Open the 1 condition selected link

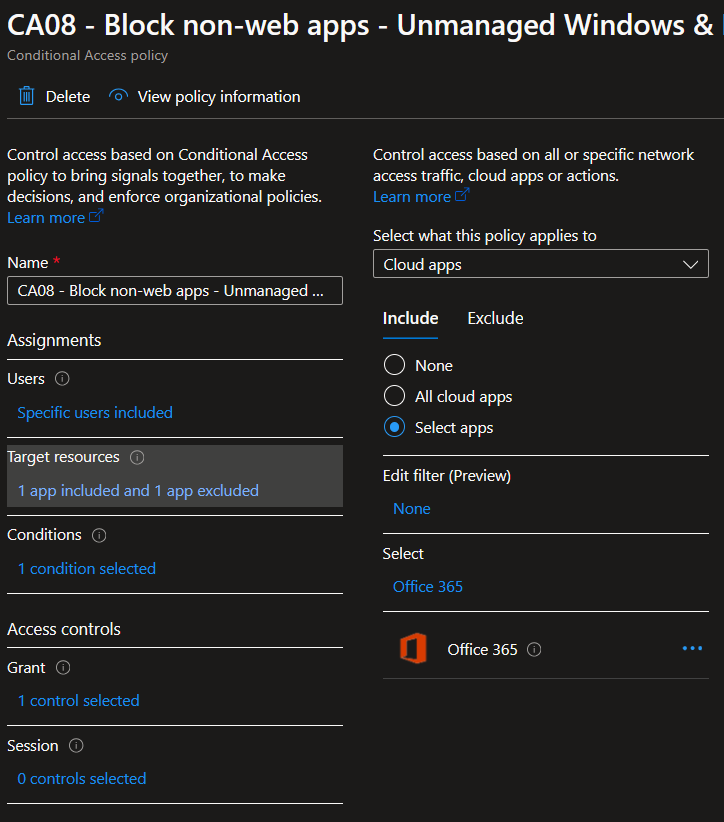pyautogui.click(x=87, y=568)
